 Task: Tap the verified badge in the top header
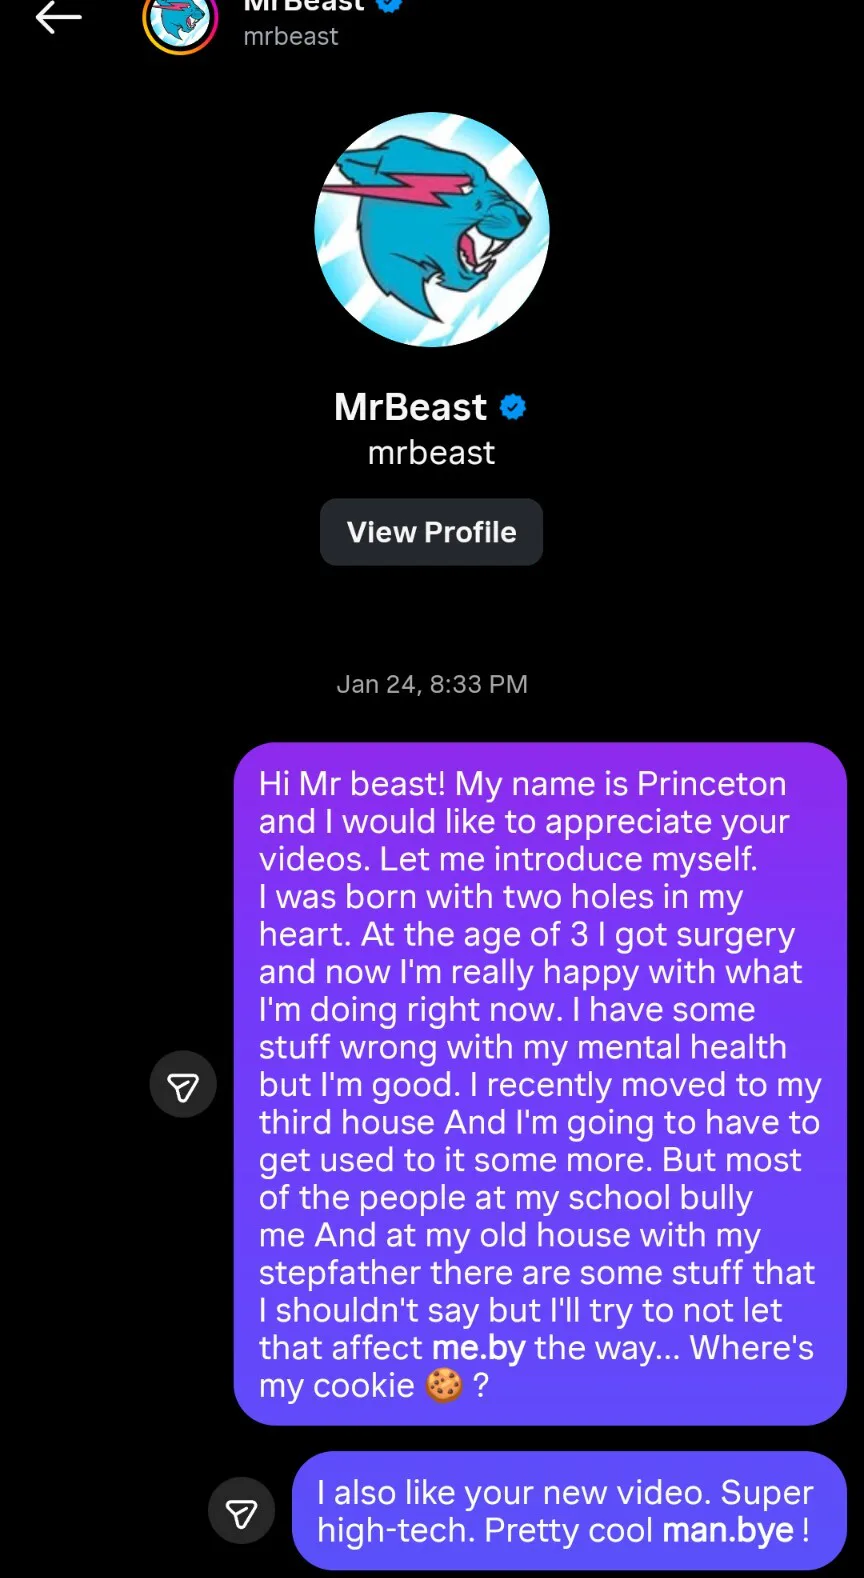(389, 5)
